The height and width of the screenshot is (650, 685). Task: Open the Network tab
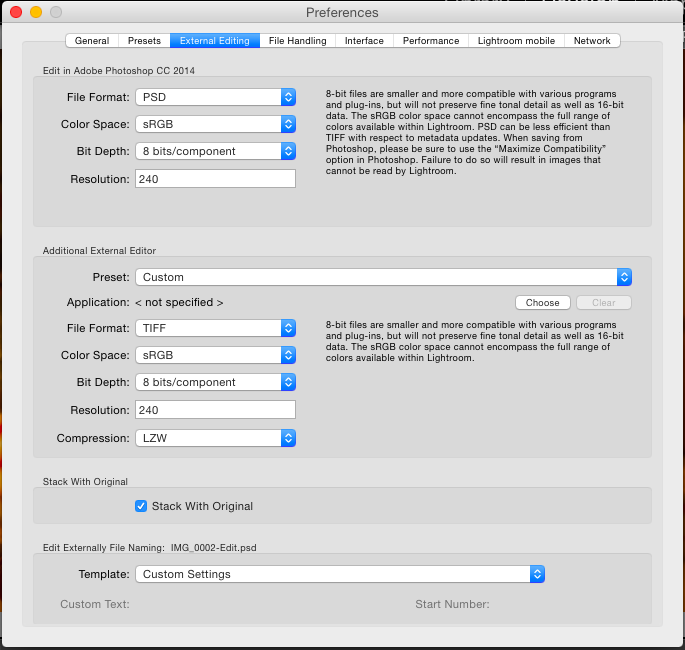pyautogui.click(x=592, y=41)
